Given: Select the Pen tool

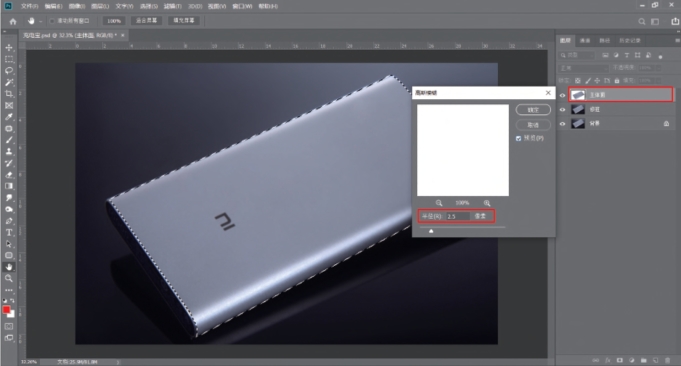Looking at the screenshot, I should 9,221.
